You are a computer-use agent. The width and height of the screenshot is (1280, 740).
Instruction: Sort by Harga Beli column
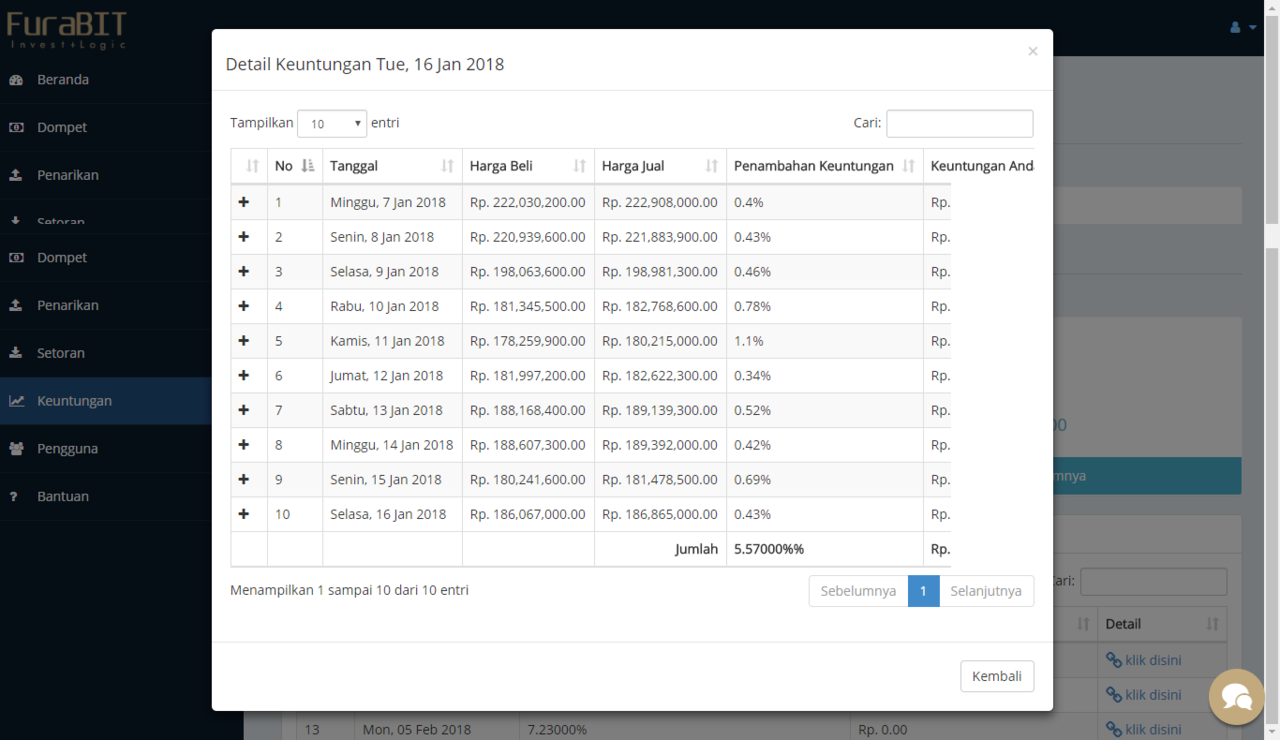click(x=528, y=166)
